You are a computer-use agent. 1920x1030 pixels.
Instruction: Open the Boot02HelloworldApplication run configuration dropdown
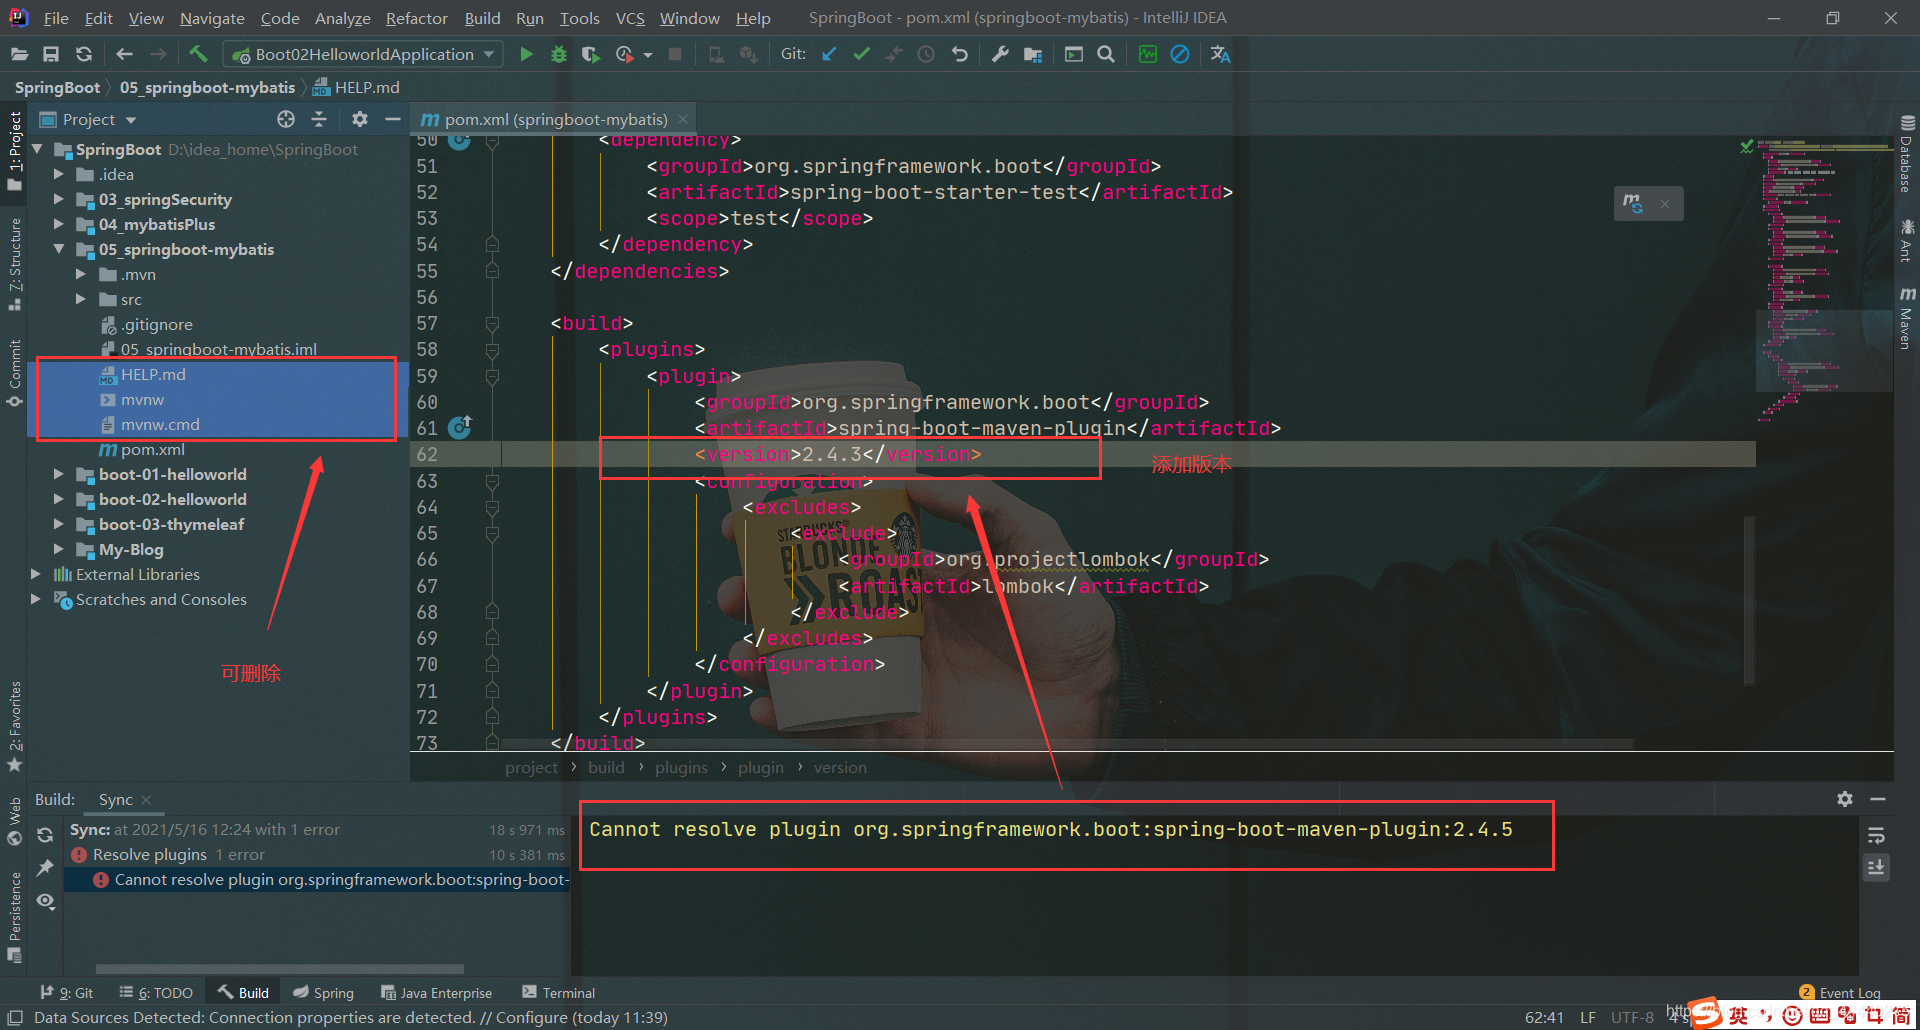[x=364, y=54]
